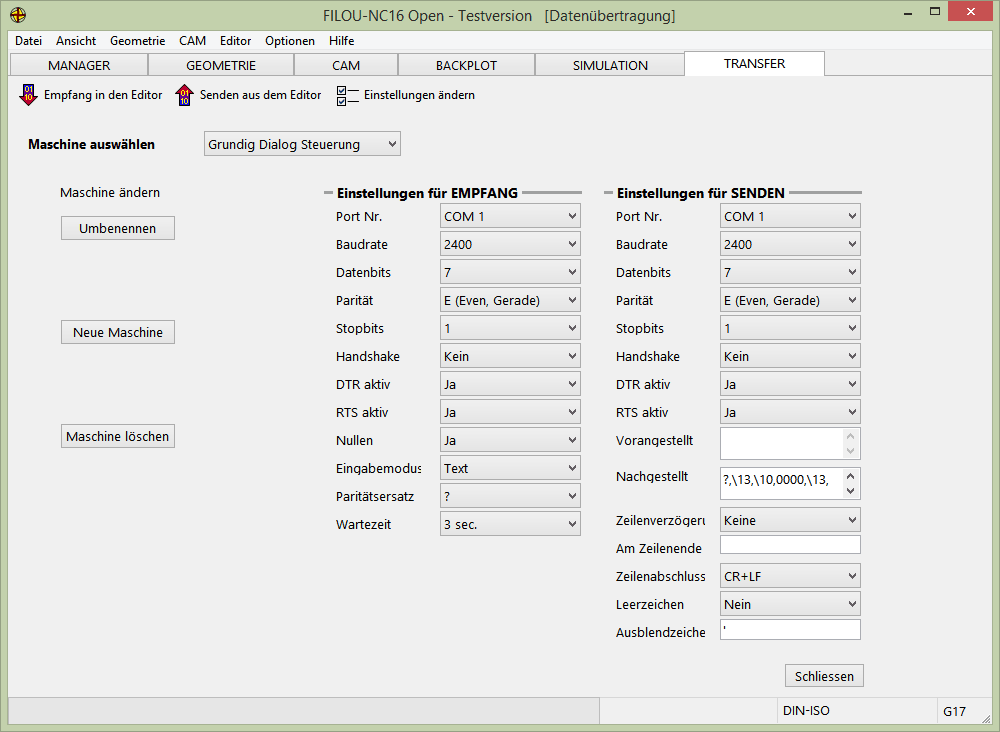
Task: Click the Senden aus dem Editor icon
Action: [x=184, y=95]
